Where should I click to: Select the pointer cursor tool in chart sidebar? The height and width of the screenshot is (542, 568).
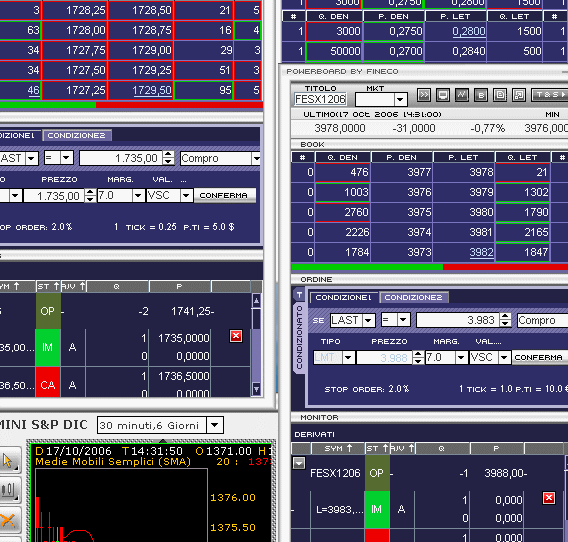pos(9,461)
